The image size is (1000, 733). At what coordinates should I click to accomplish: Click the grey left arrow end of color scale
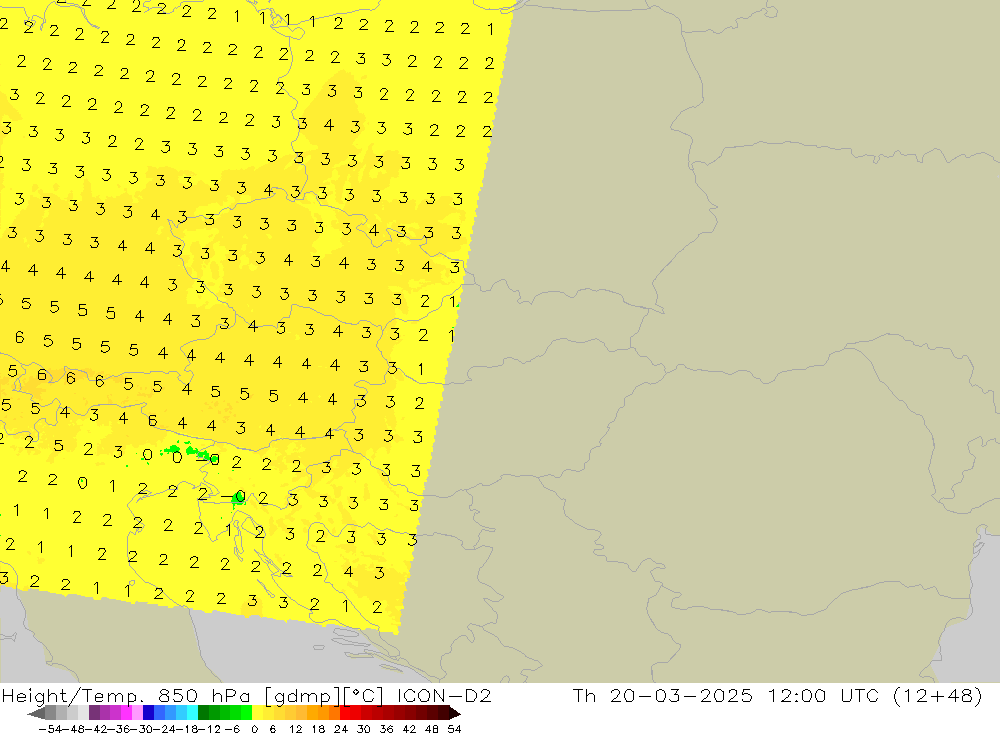tap(36, 713)
